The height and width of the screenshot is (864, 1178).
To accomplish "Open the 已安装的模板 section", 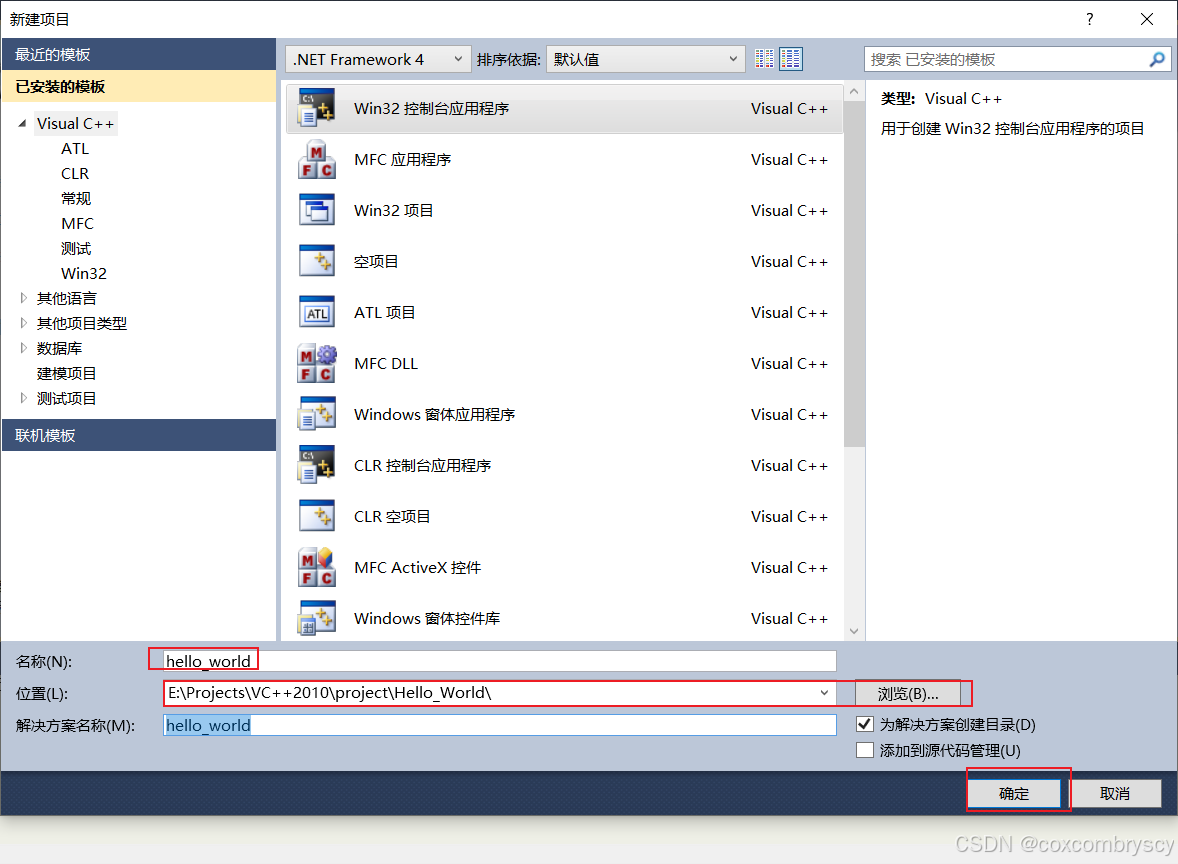I will coord(139,86).
